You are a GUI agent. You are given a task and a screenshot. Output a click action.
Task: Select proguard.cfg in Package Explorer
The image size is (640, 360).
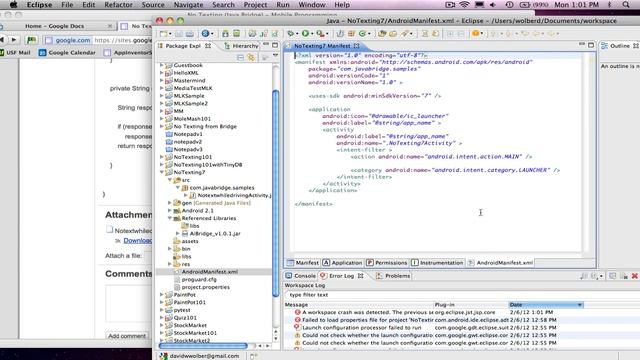click(199, 279)
